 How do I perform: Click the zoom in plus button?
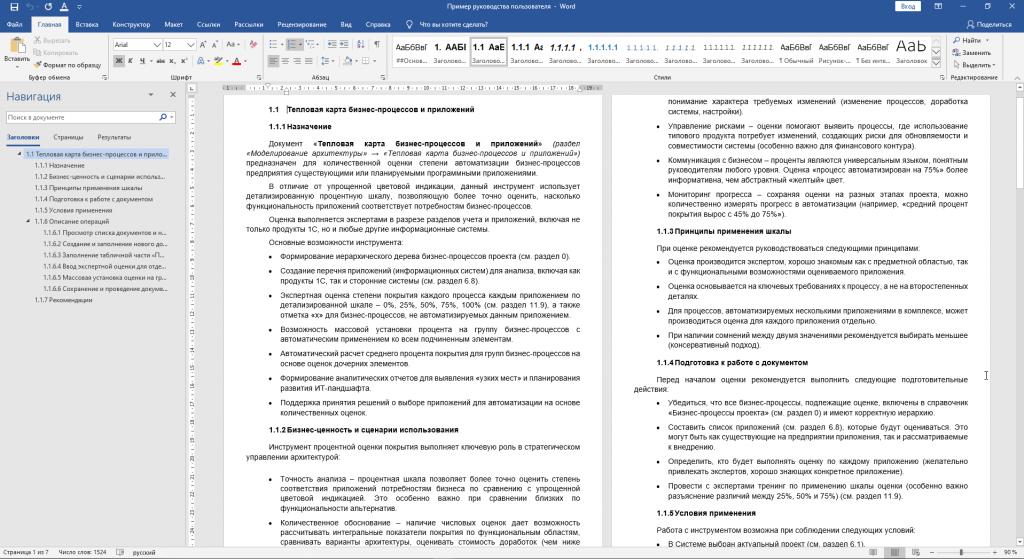tap(993, 552)
